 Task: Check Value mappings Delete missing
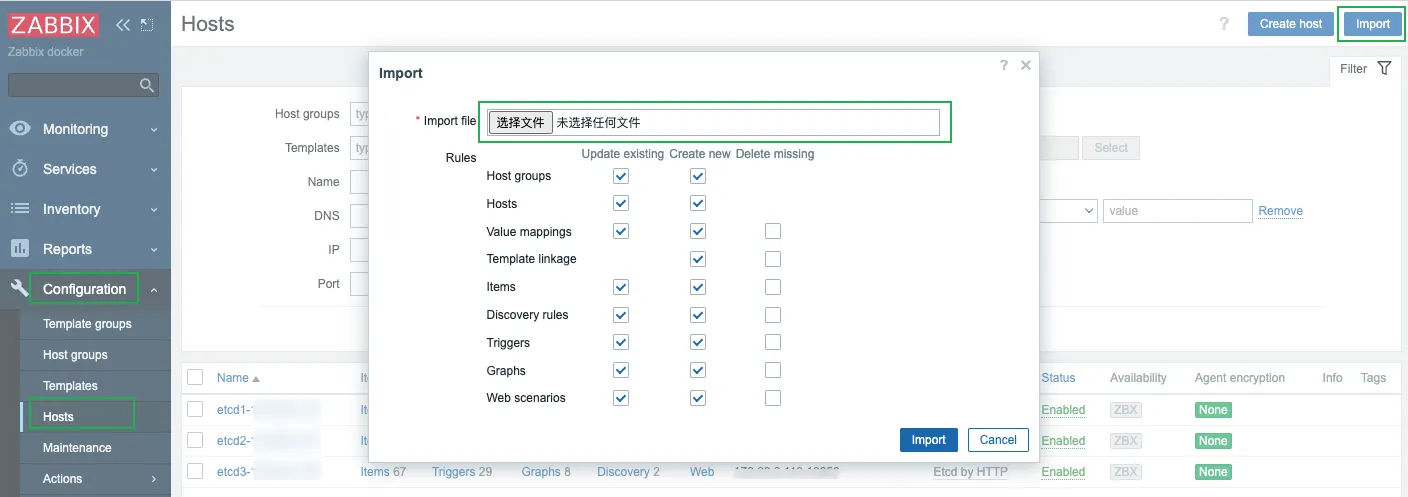[773, 231]
